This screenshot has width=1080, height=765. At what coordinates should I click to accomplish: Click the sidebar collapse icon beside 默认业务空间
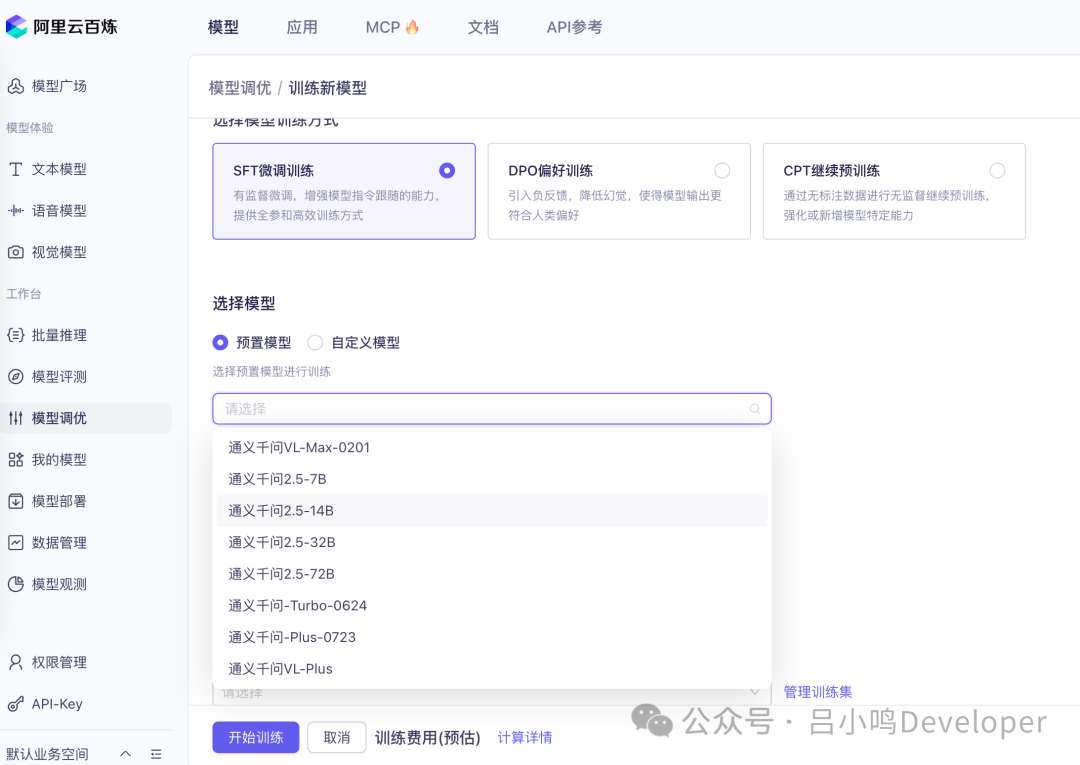(156, 754)
